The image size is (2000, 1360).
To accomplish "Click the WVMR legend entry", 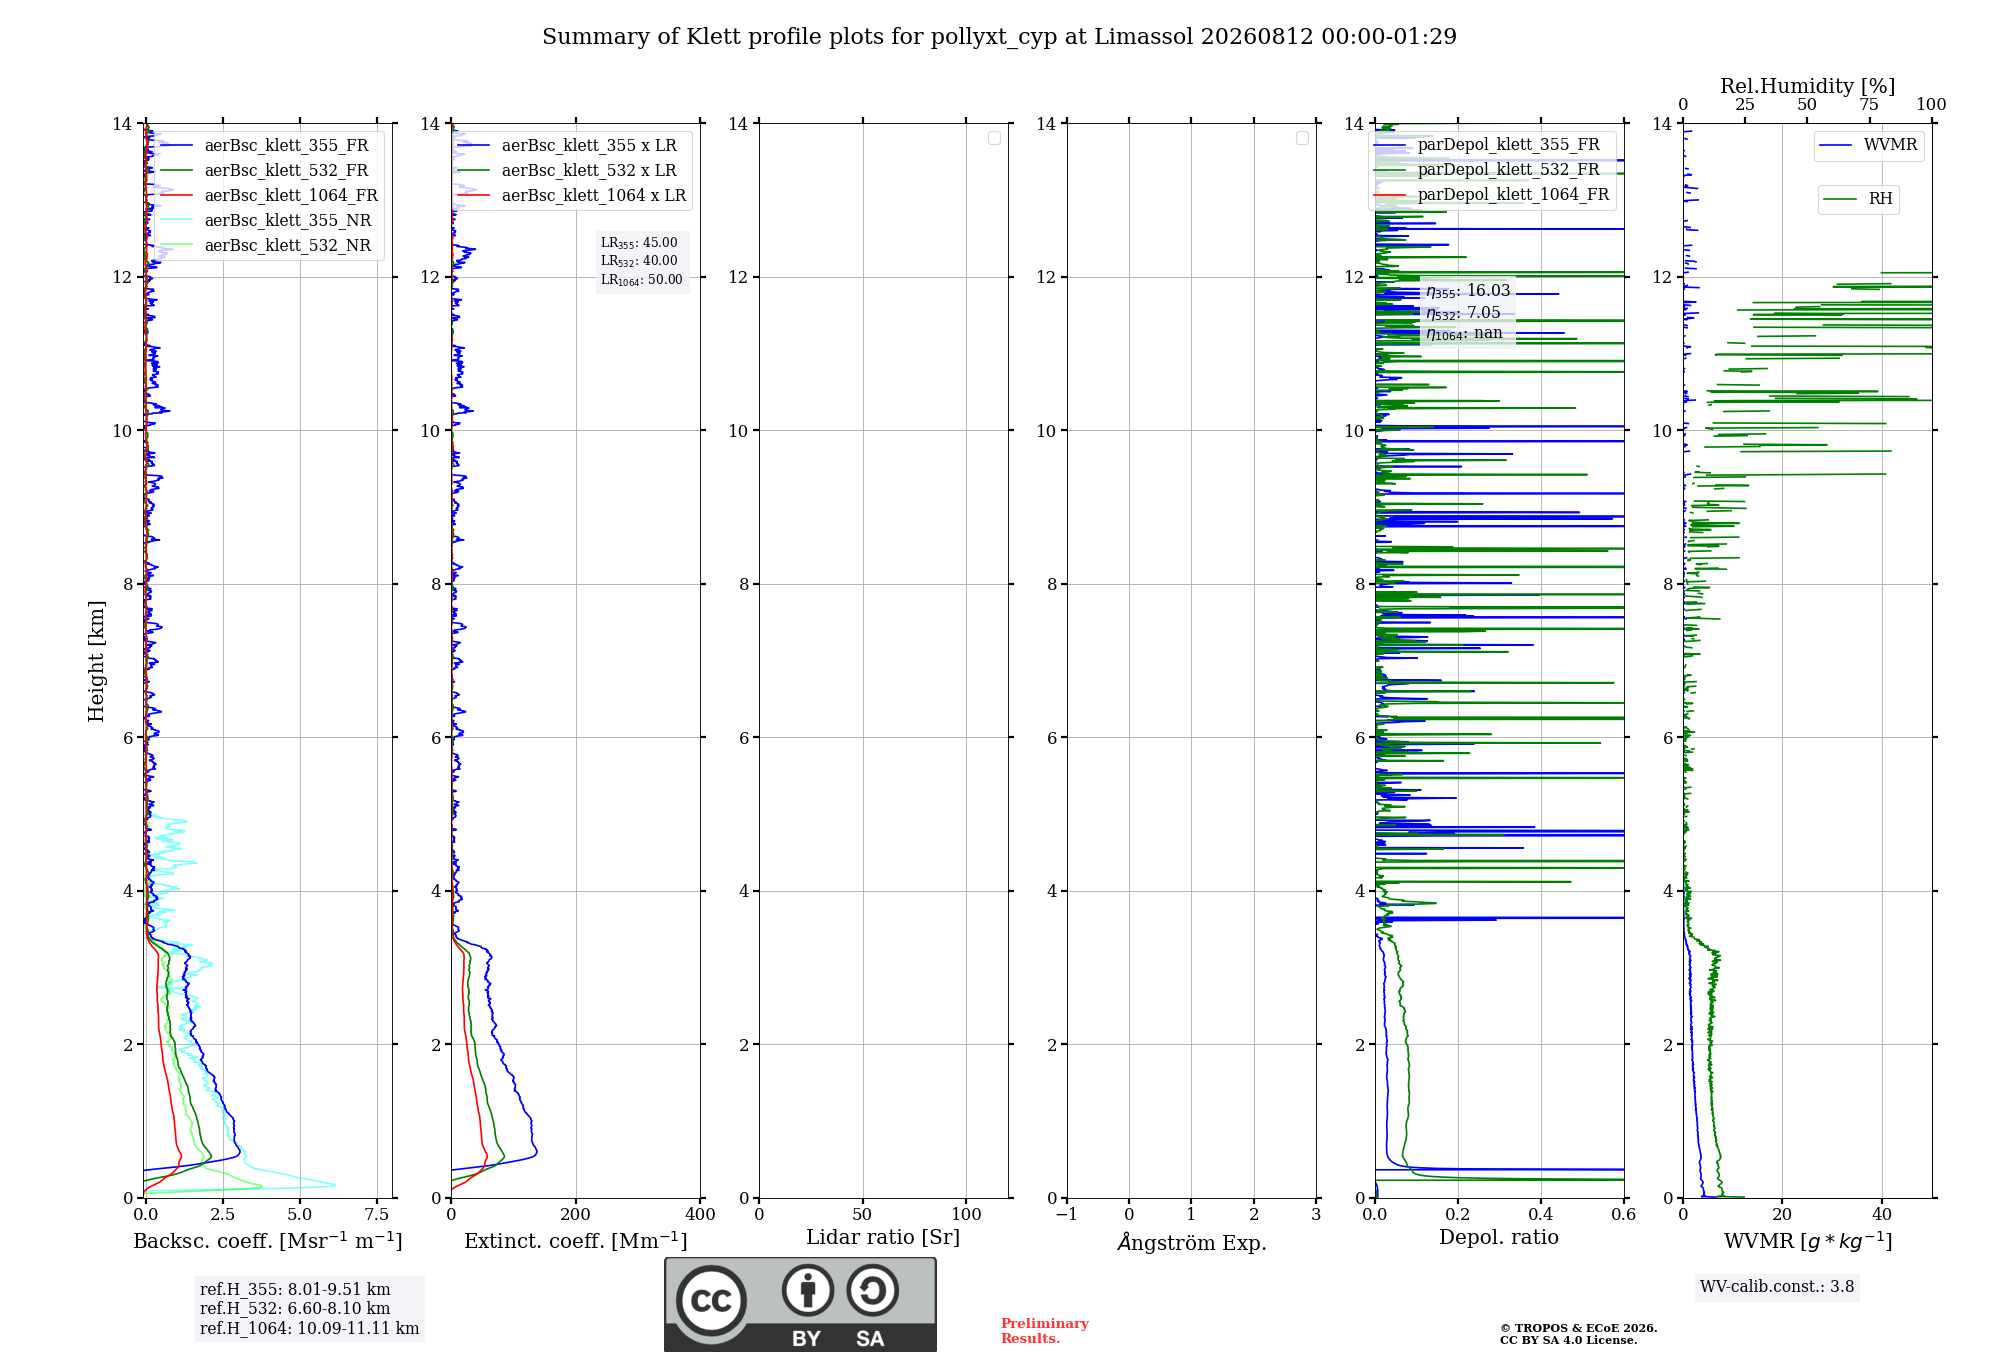I will pyautogui.click(x=1868, y=145).
